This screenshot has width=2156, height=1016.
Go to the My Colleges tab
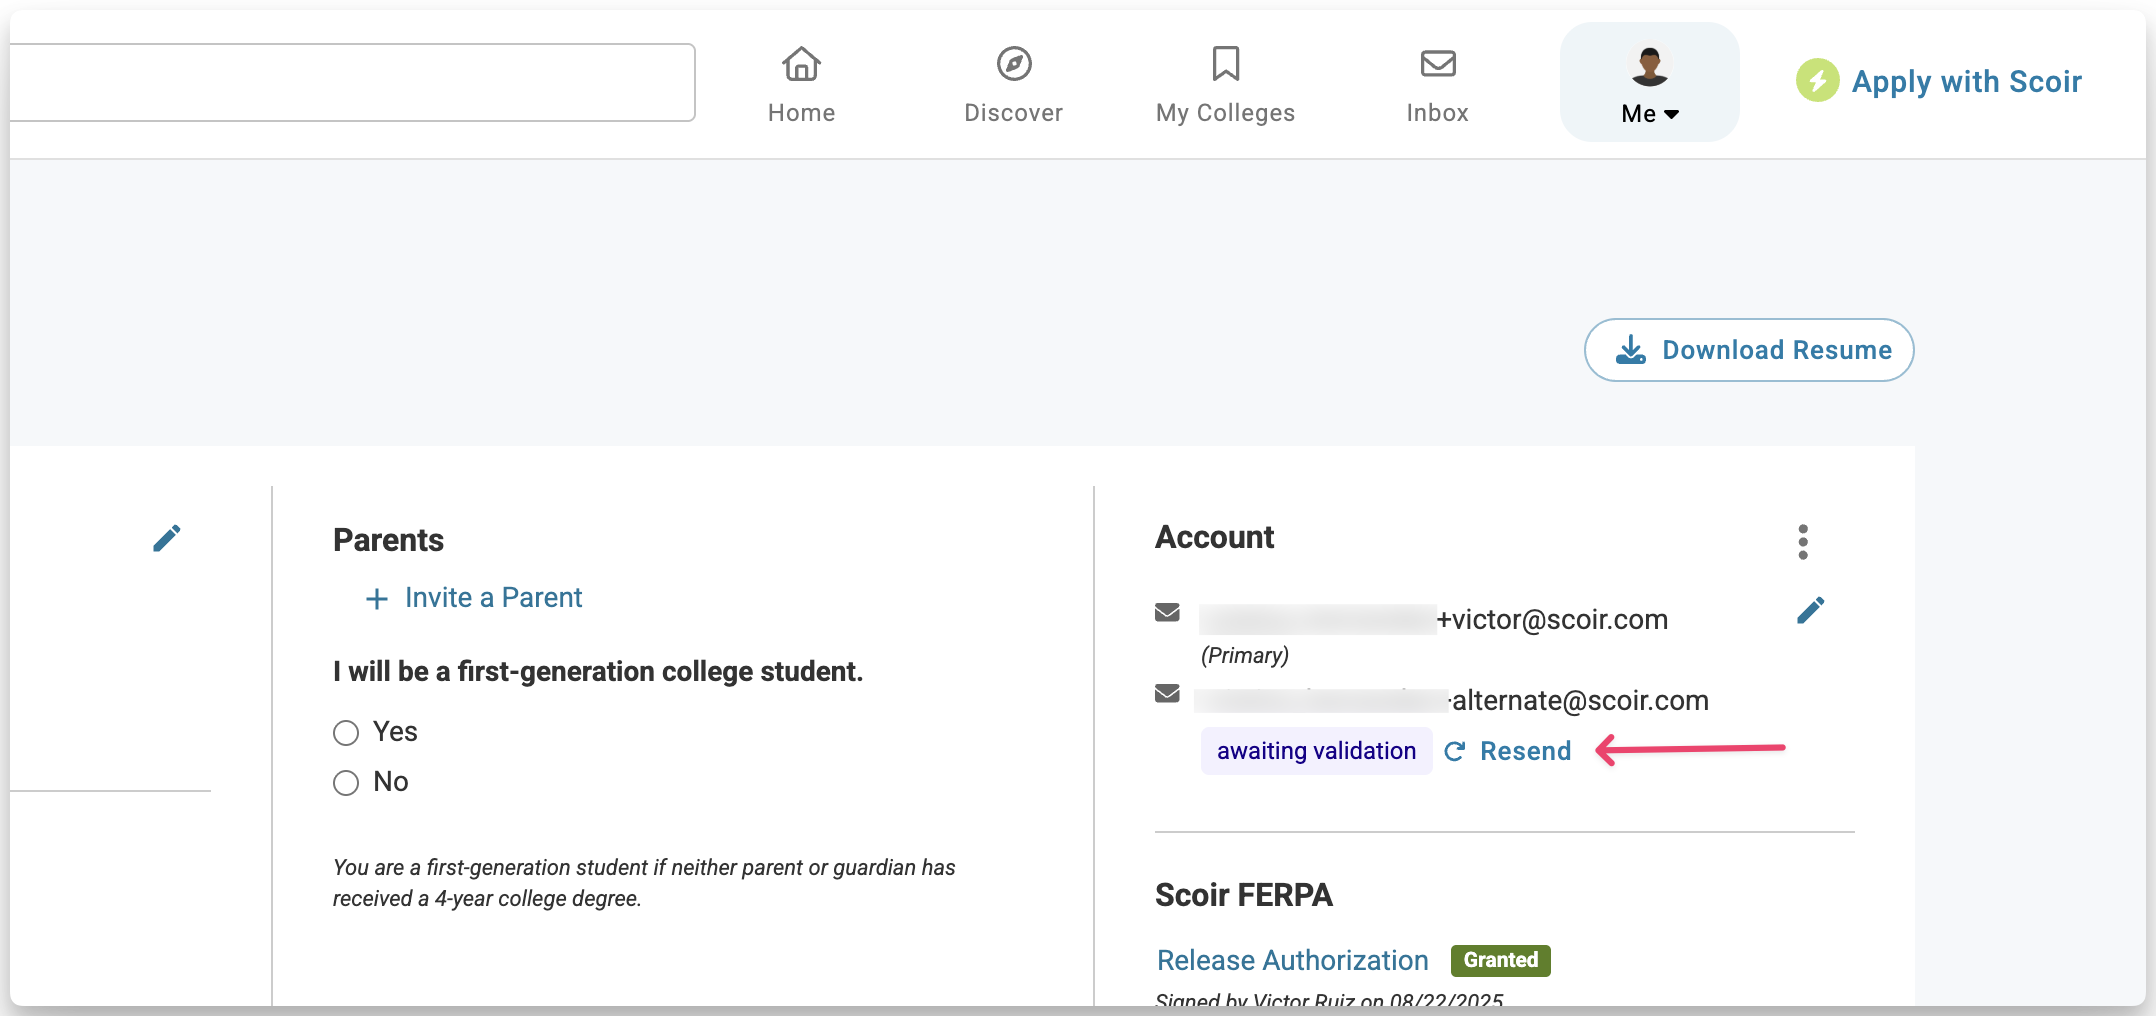pos(1225,113)
